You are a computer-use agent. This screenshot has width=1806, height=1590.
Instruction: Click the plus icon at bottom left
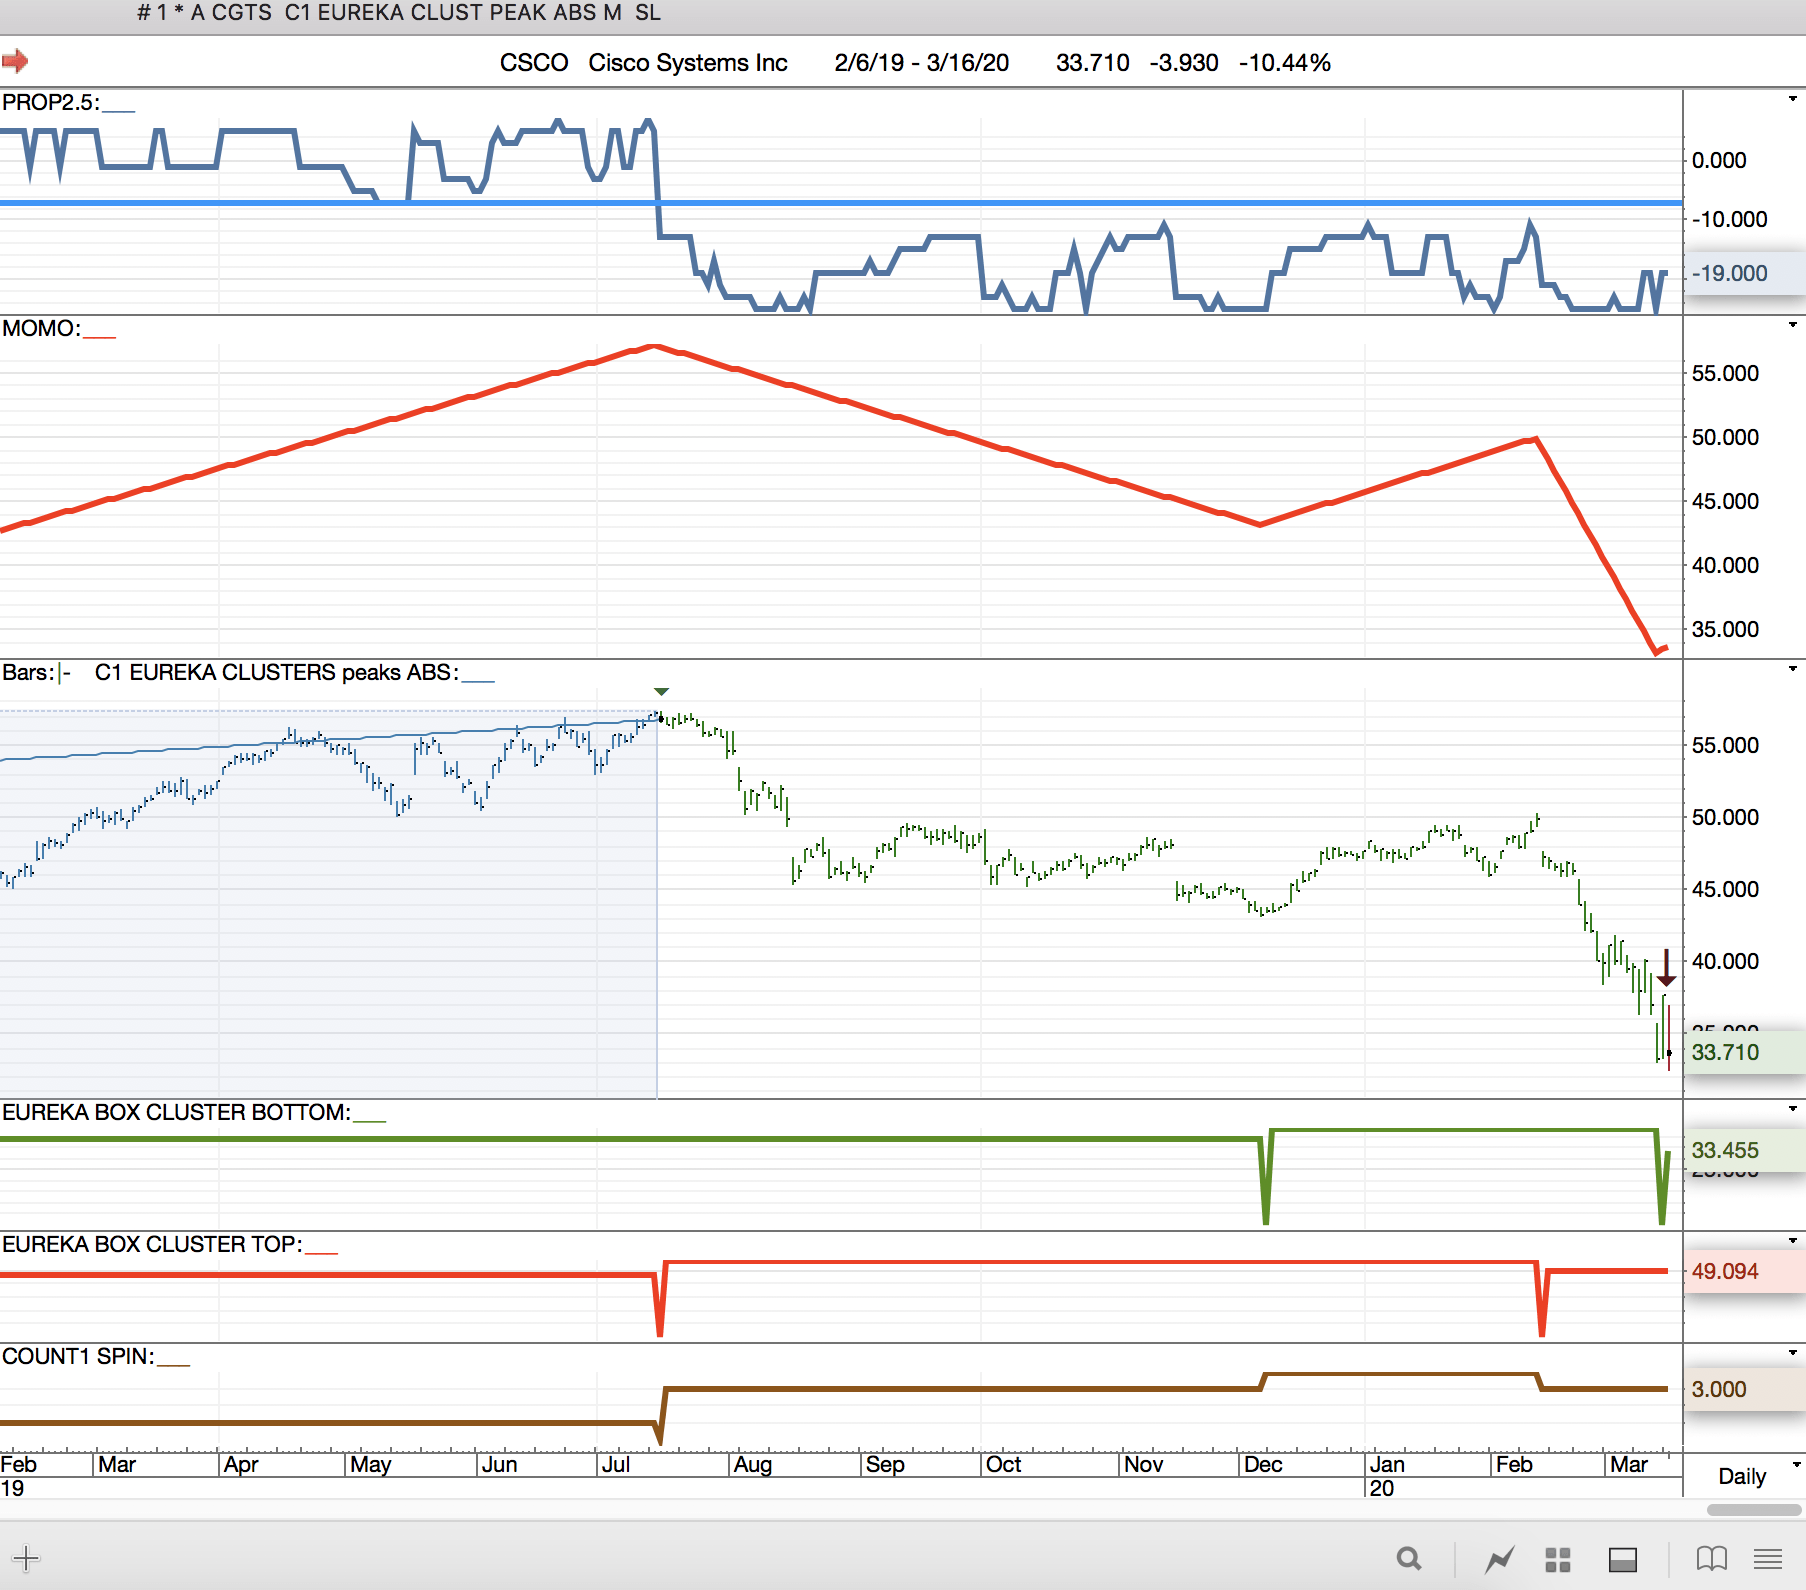click(26, 1558)
